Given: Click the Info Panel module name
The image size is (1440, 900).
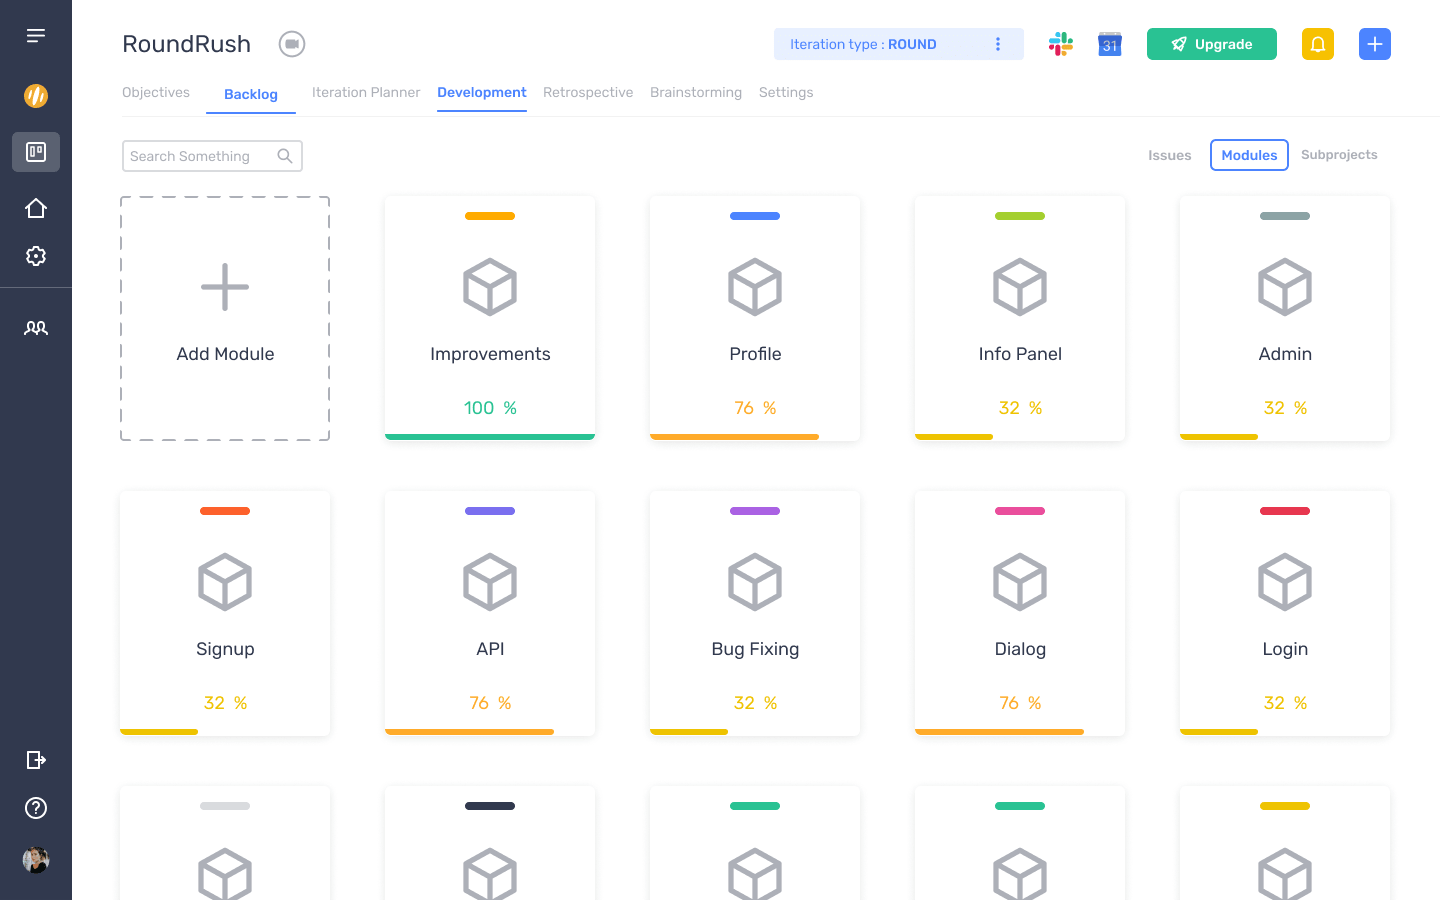Looking at the screenshot, I should click(1020, 354).
